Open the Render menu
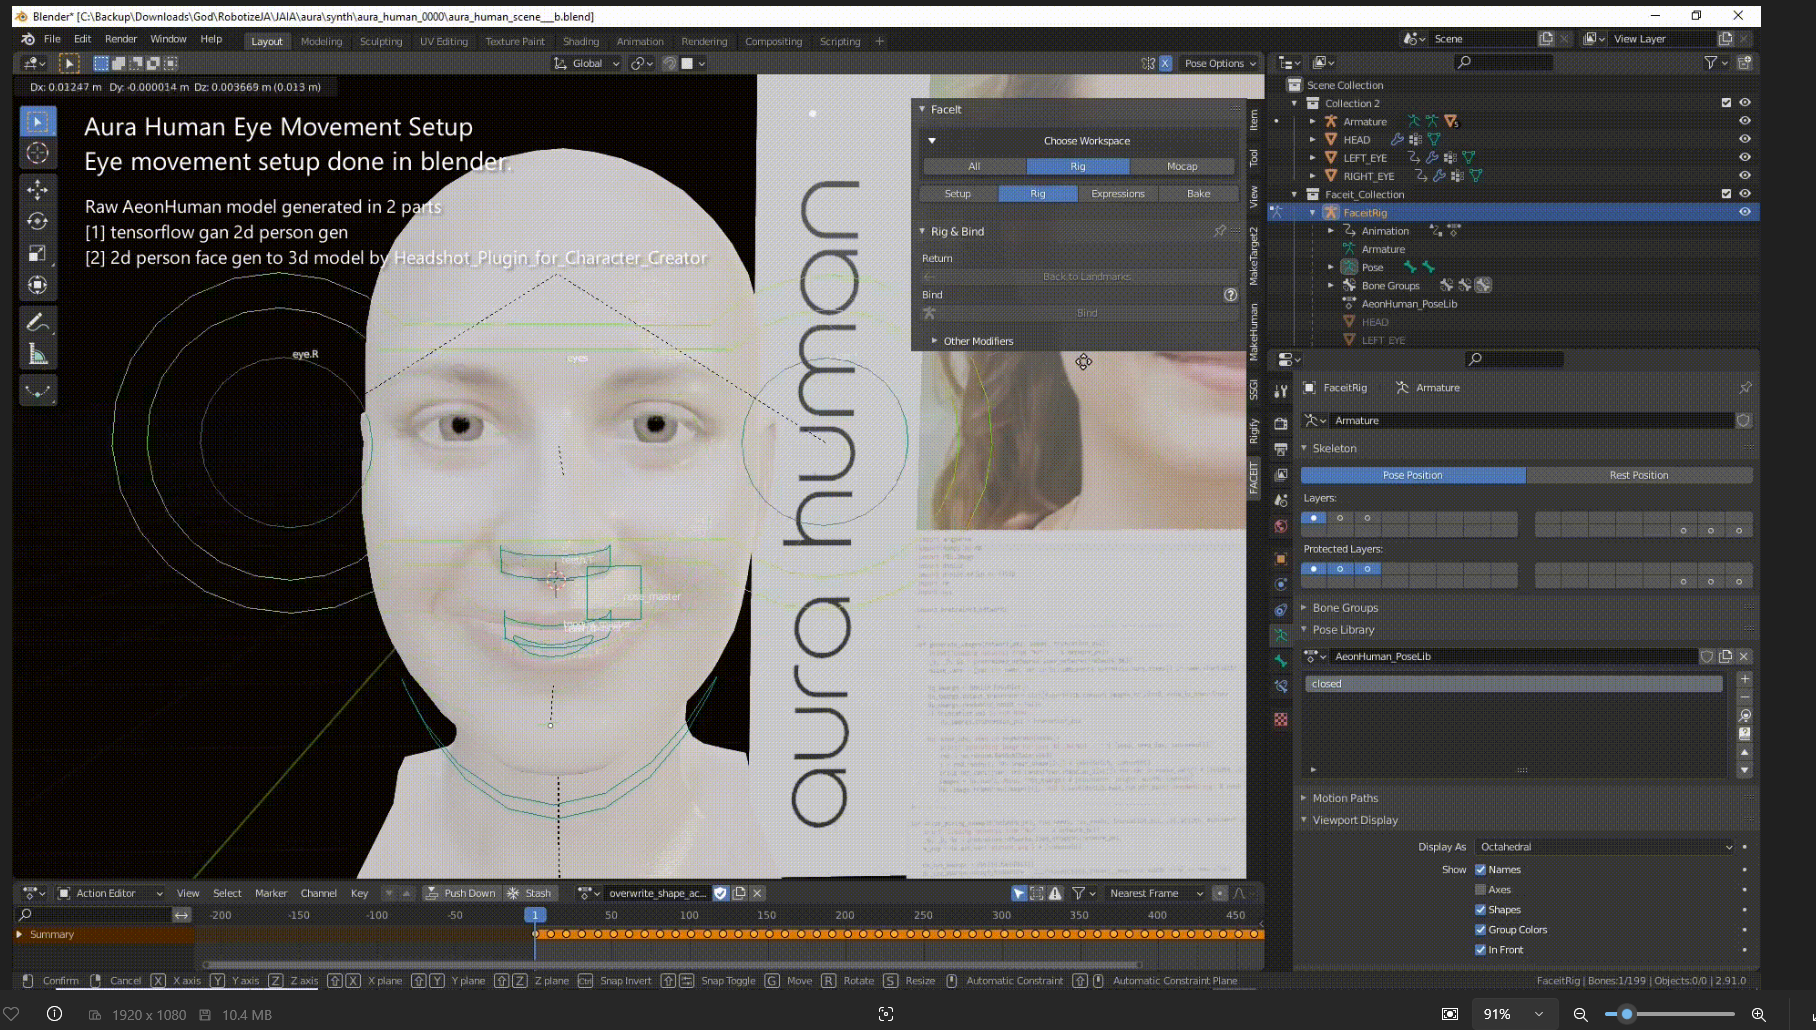This screenshot has width=1816, height=1030. point(121,39)
